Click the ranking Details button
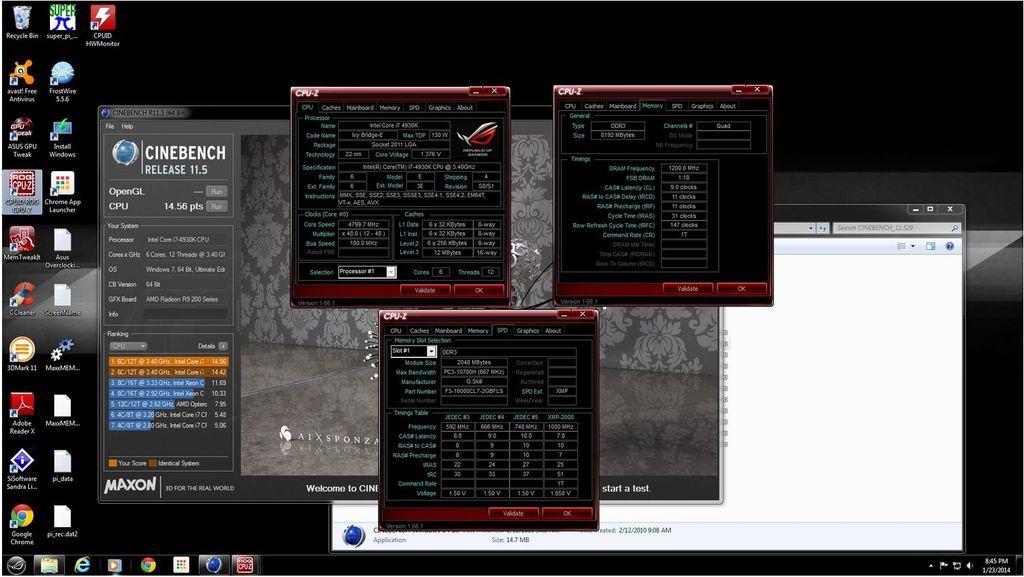 [223, 346]
